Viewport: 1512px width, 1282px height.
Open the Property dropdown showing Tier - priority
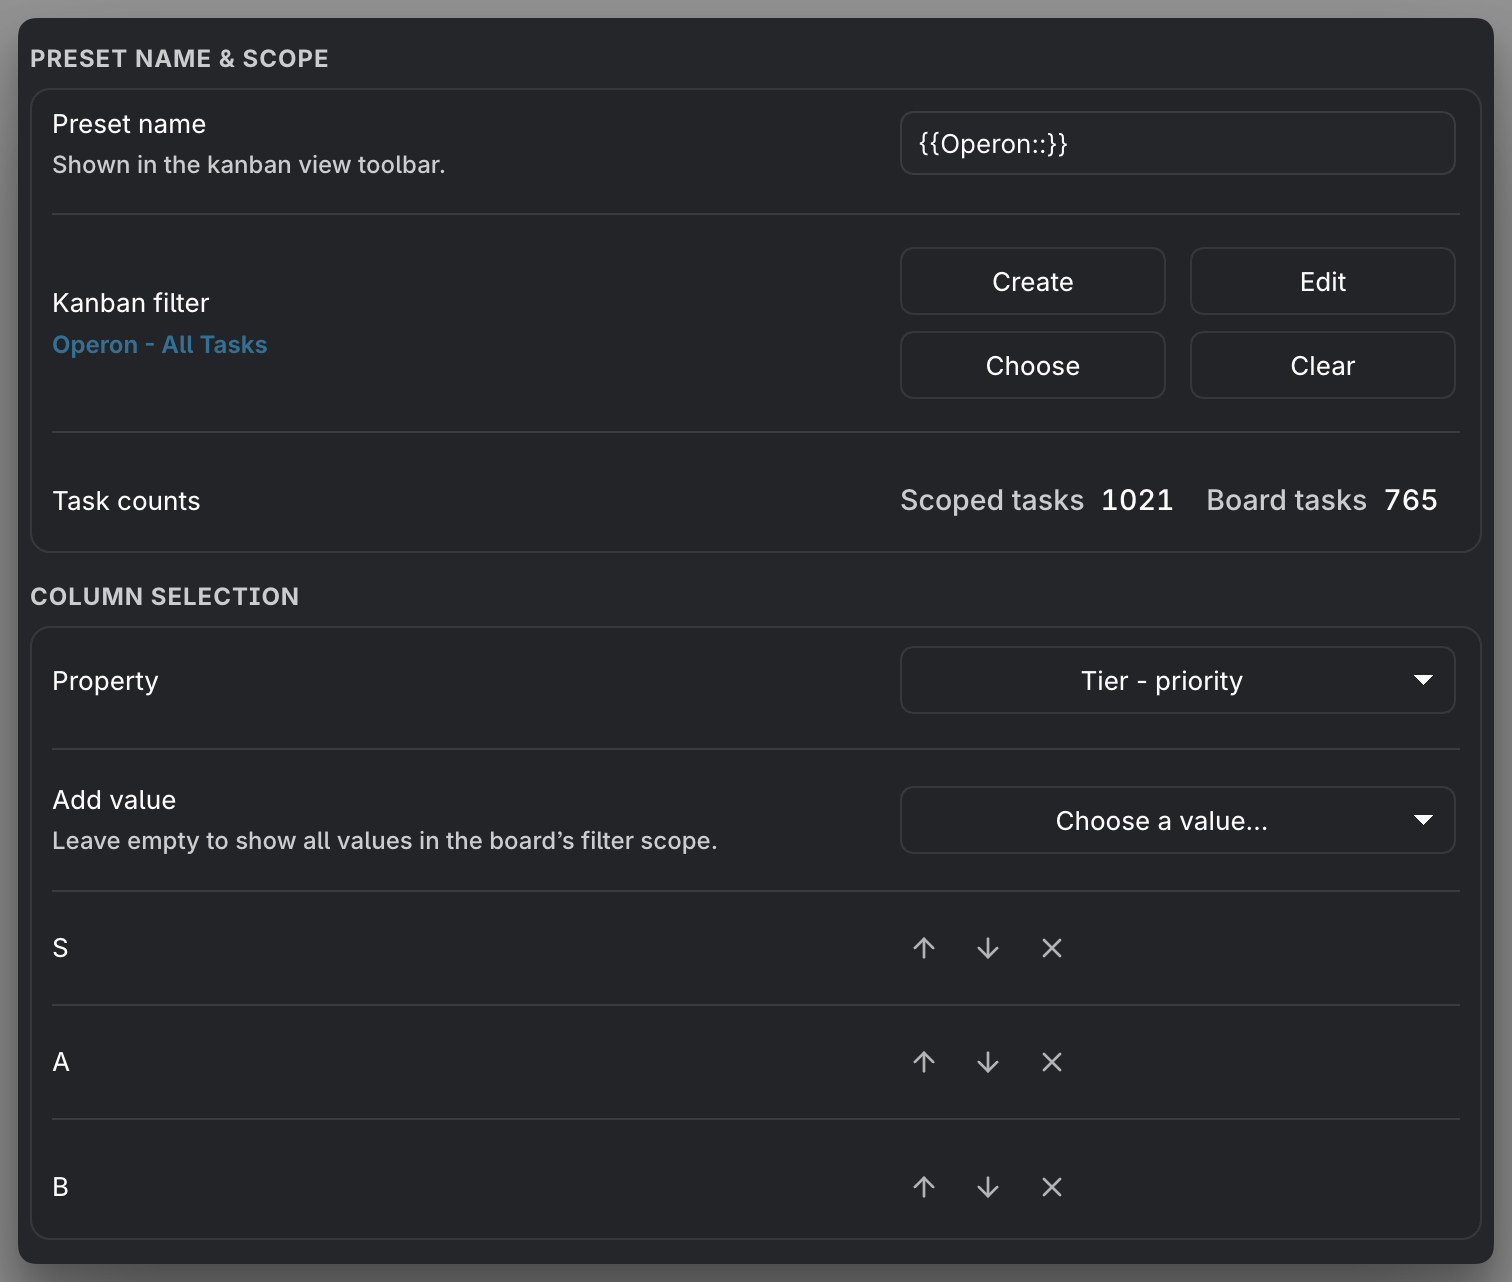[x=1177, y=680]
